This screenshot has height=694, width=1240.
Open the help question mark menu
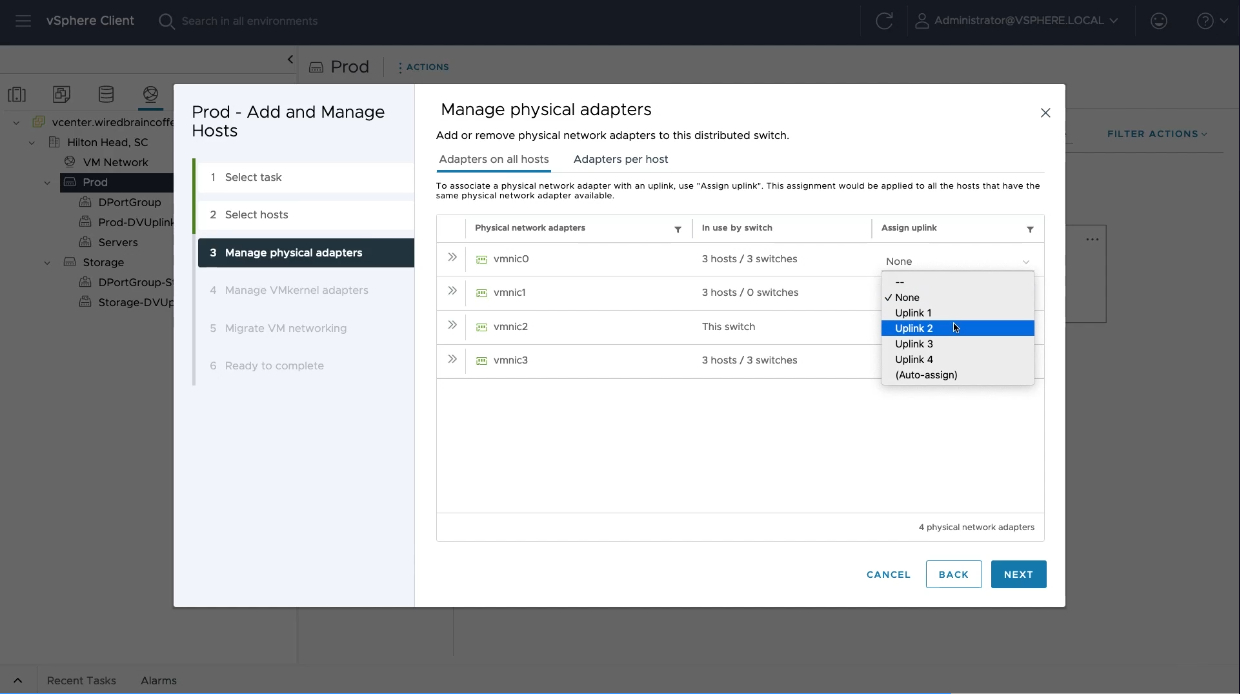click(1211, 21)
